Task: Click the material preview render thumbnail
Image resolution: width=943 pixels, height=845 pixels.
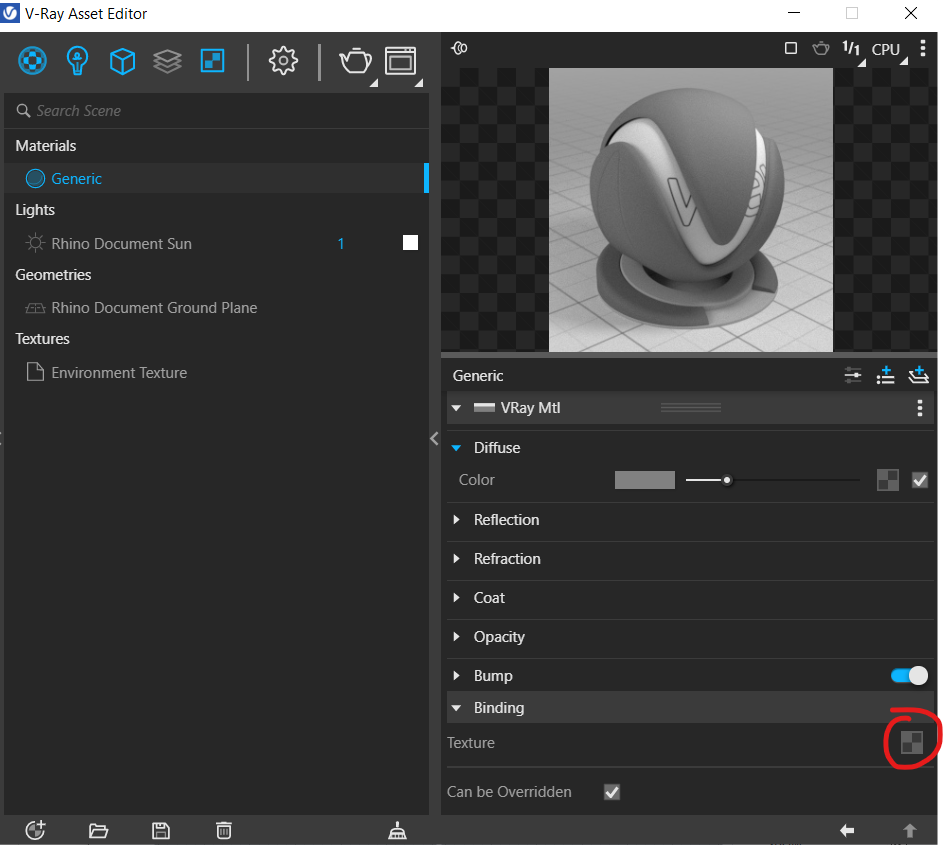Action: (690, 210)
